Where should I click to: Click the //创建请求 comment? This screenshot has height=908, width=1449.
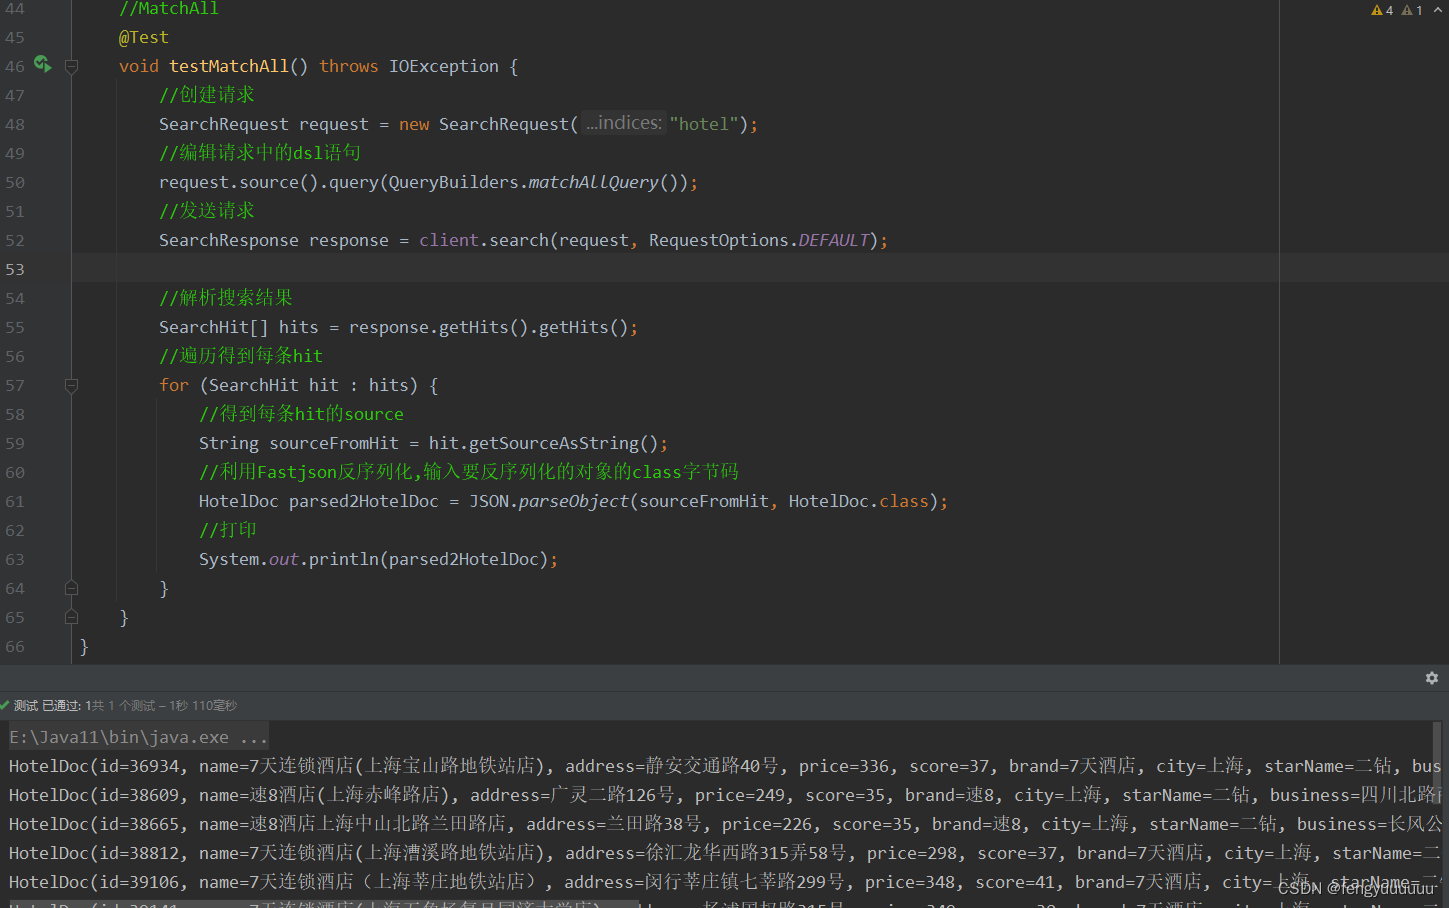(207, 95)
